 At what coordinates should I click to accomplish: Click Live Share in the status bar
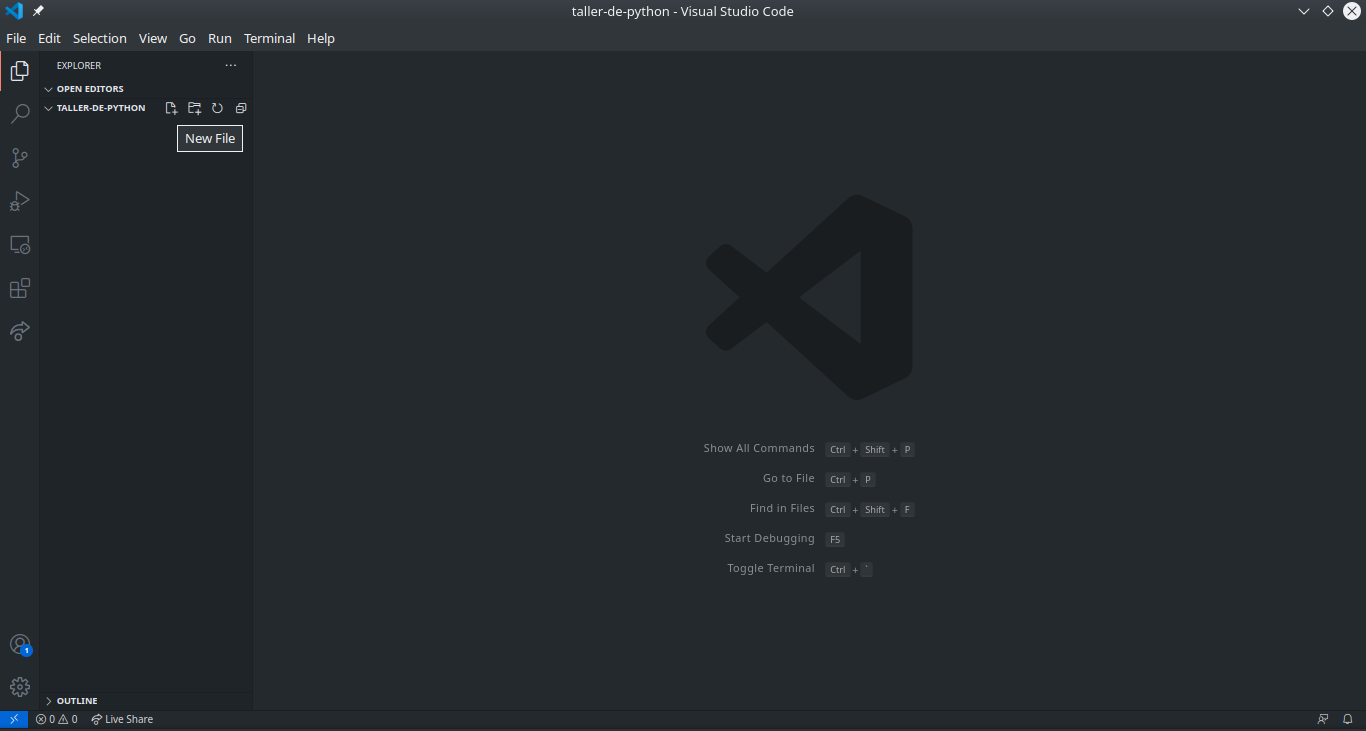pos(122,719)
